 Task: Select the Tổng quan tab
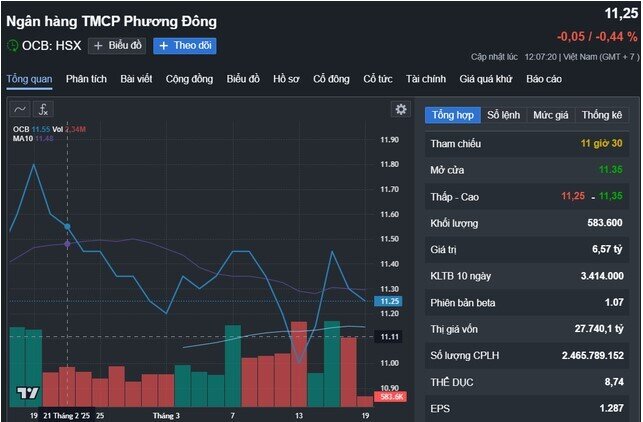[x=29, y=79]
